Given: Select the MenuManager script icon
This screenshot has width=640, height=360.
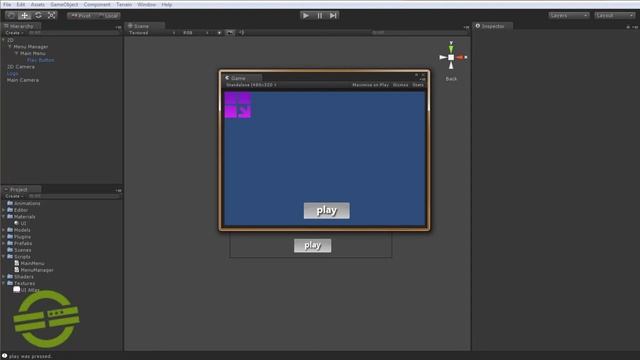Looking at the screenshot, I should (17, 270).
